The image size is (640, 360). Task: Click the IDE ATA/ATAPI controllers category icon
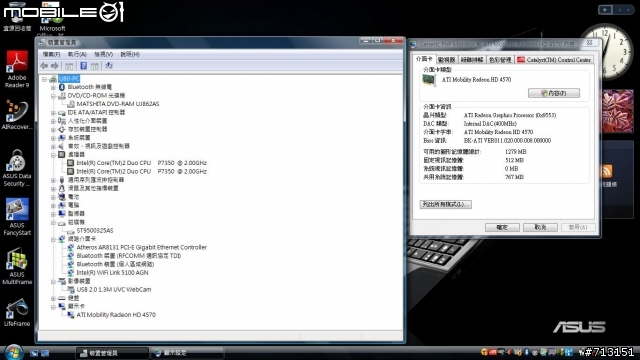click(x=62, y=112)
